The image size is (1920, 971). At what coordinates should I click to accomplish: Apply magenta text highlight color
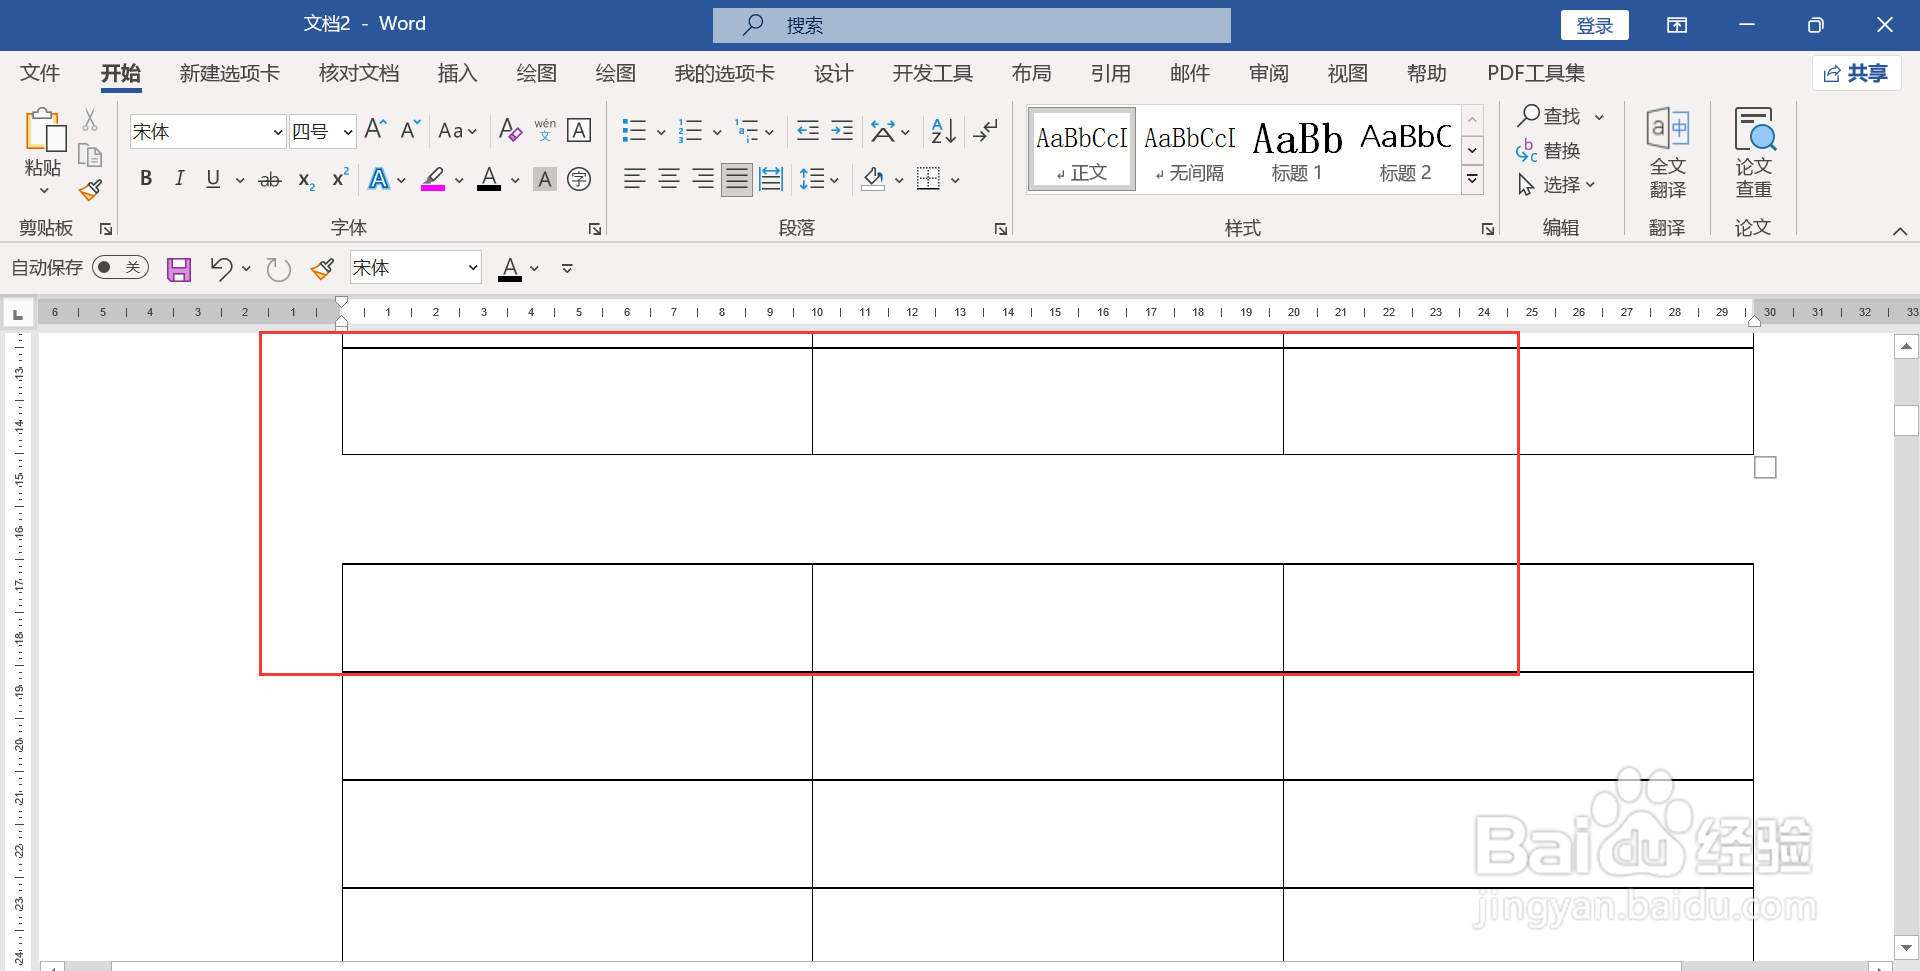tap(433, 179)
